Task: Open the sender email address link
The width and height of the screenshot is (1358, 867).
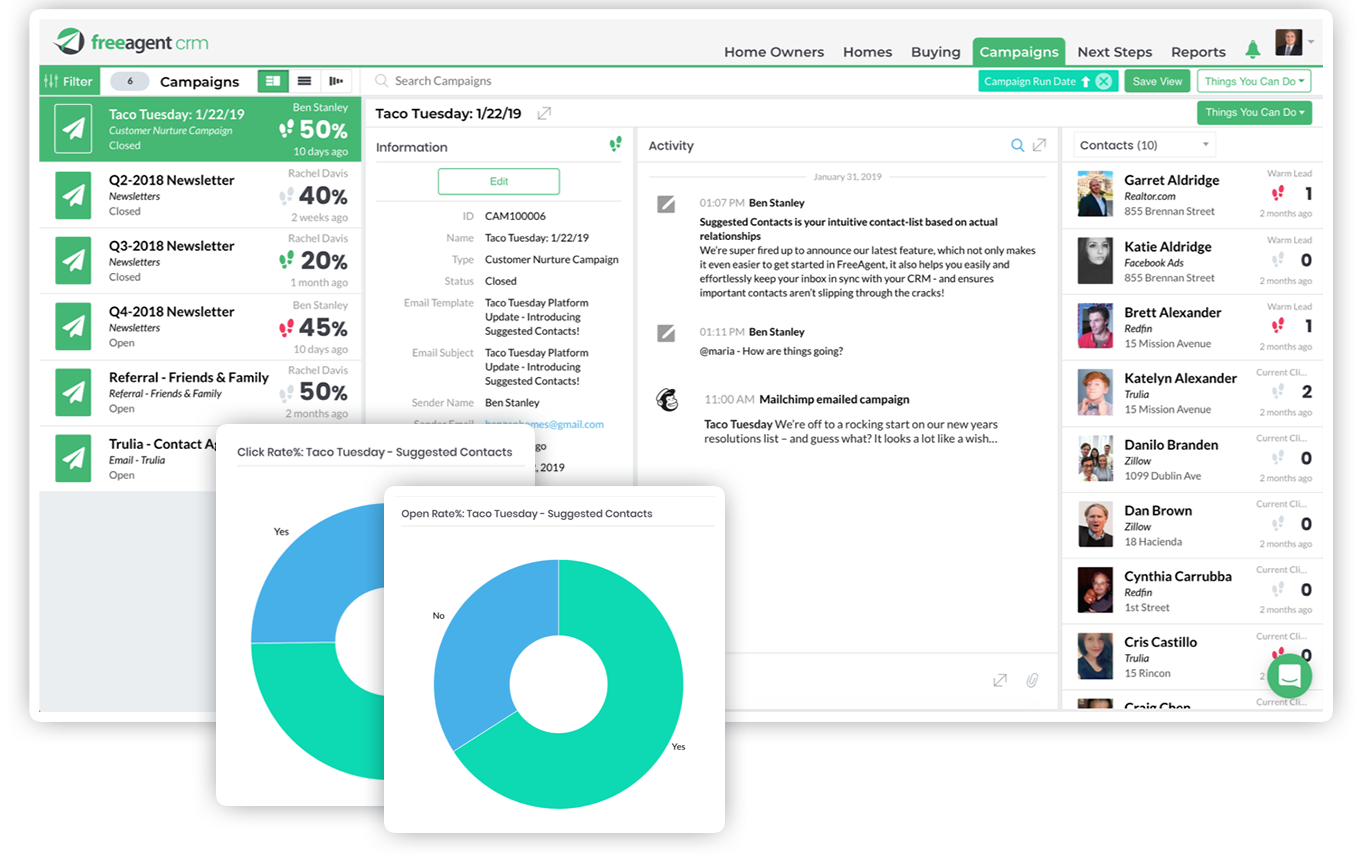Action: click(x=544, y=424)
